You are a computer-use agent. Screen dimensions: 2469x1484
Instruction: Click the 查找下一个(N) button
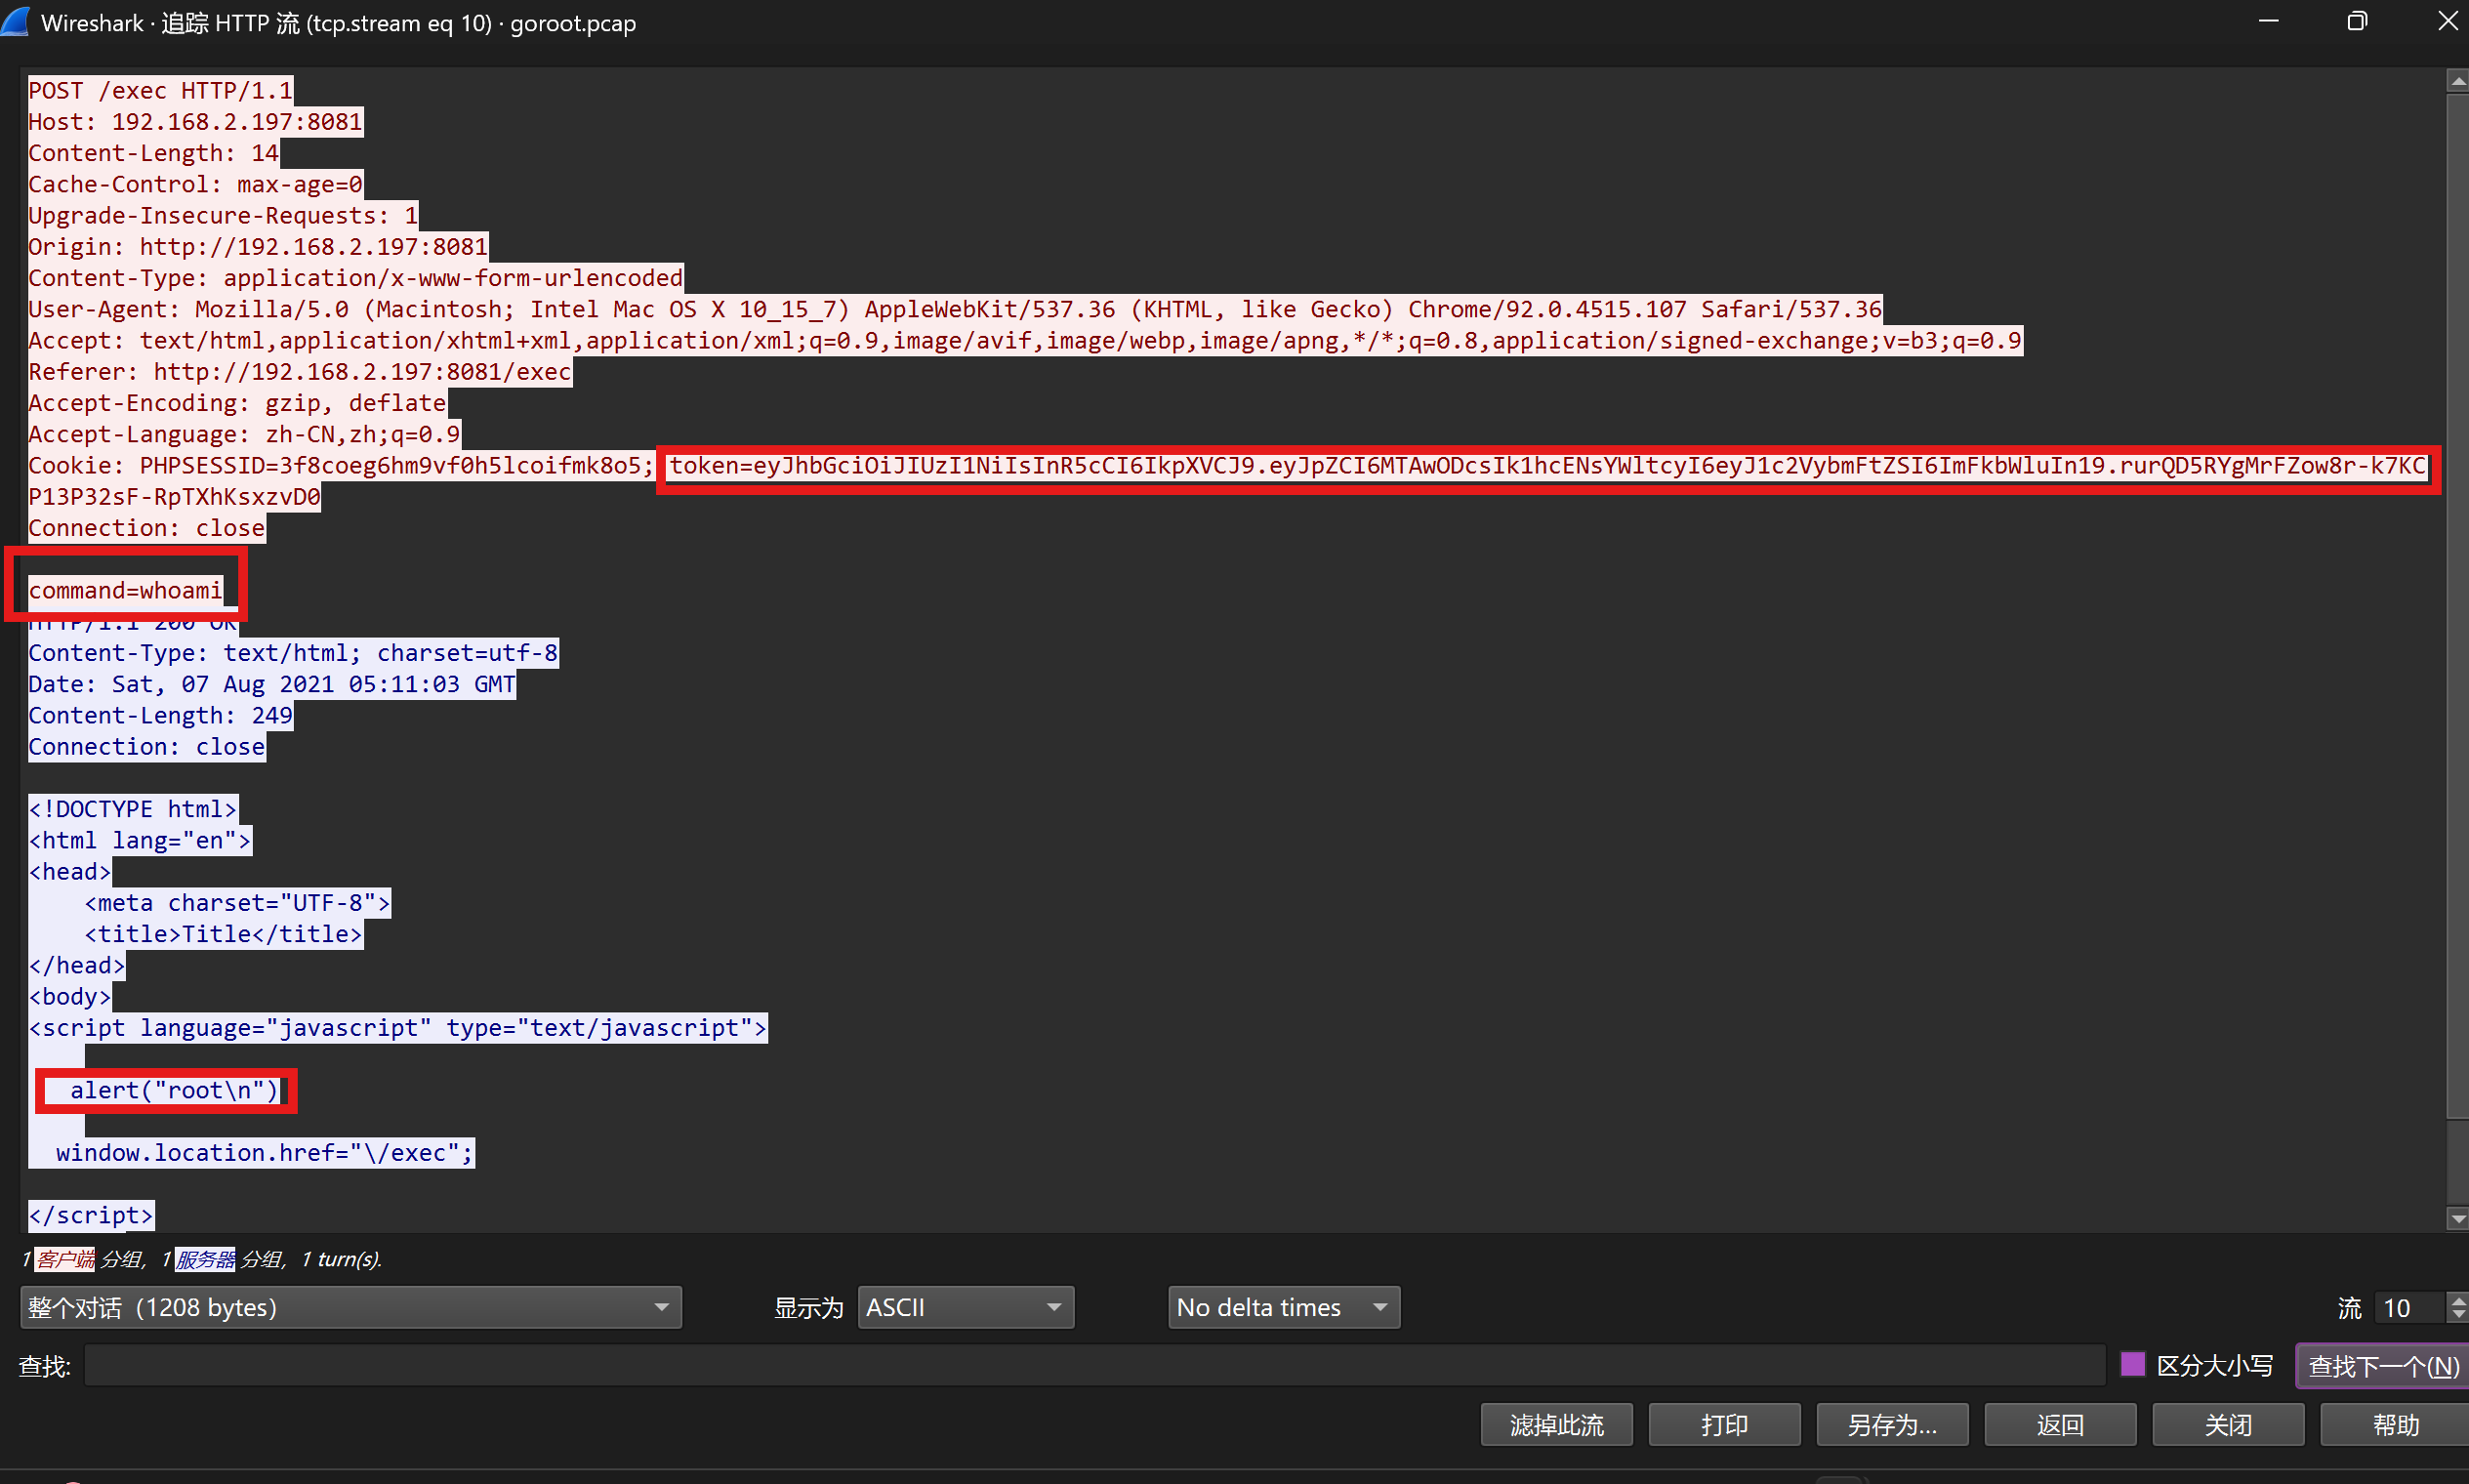2383,1366
